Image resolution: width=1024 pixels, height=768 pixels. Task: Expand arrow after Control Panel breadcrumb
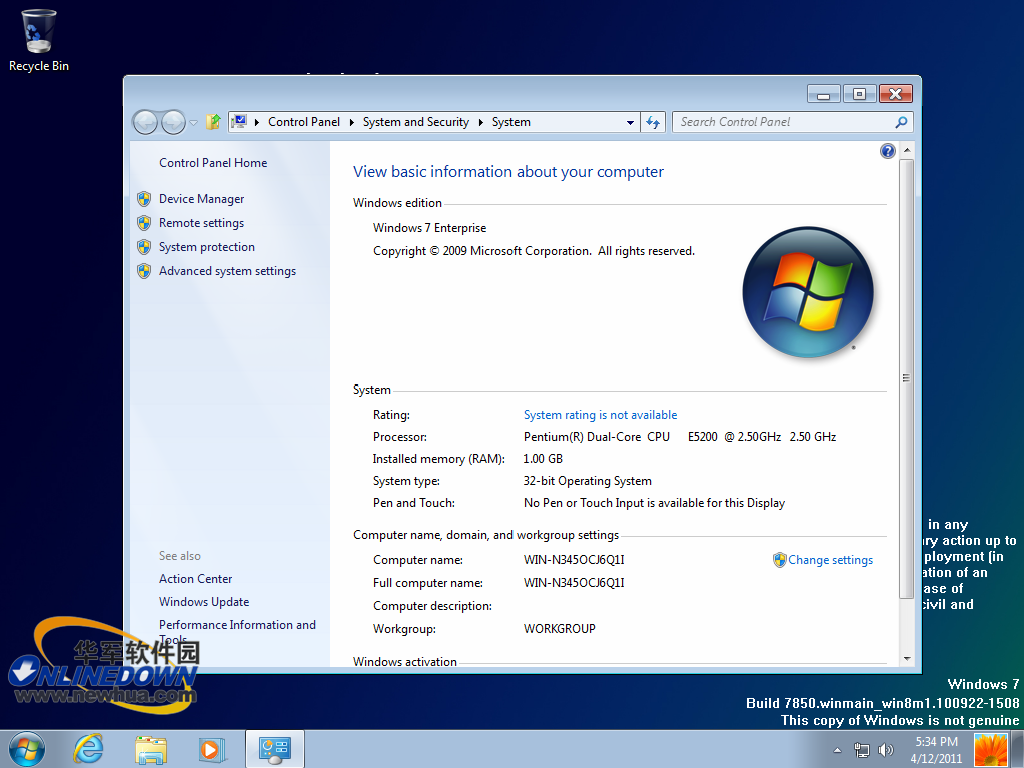351,122
